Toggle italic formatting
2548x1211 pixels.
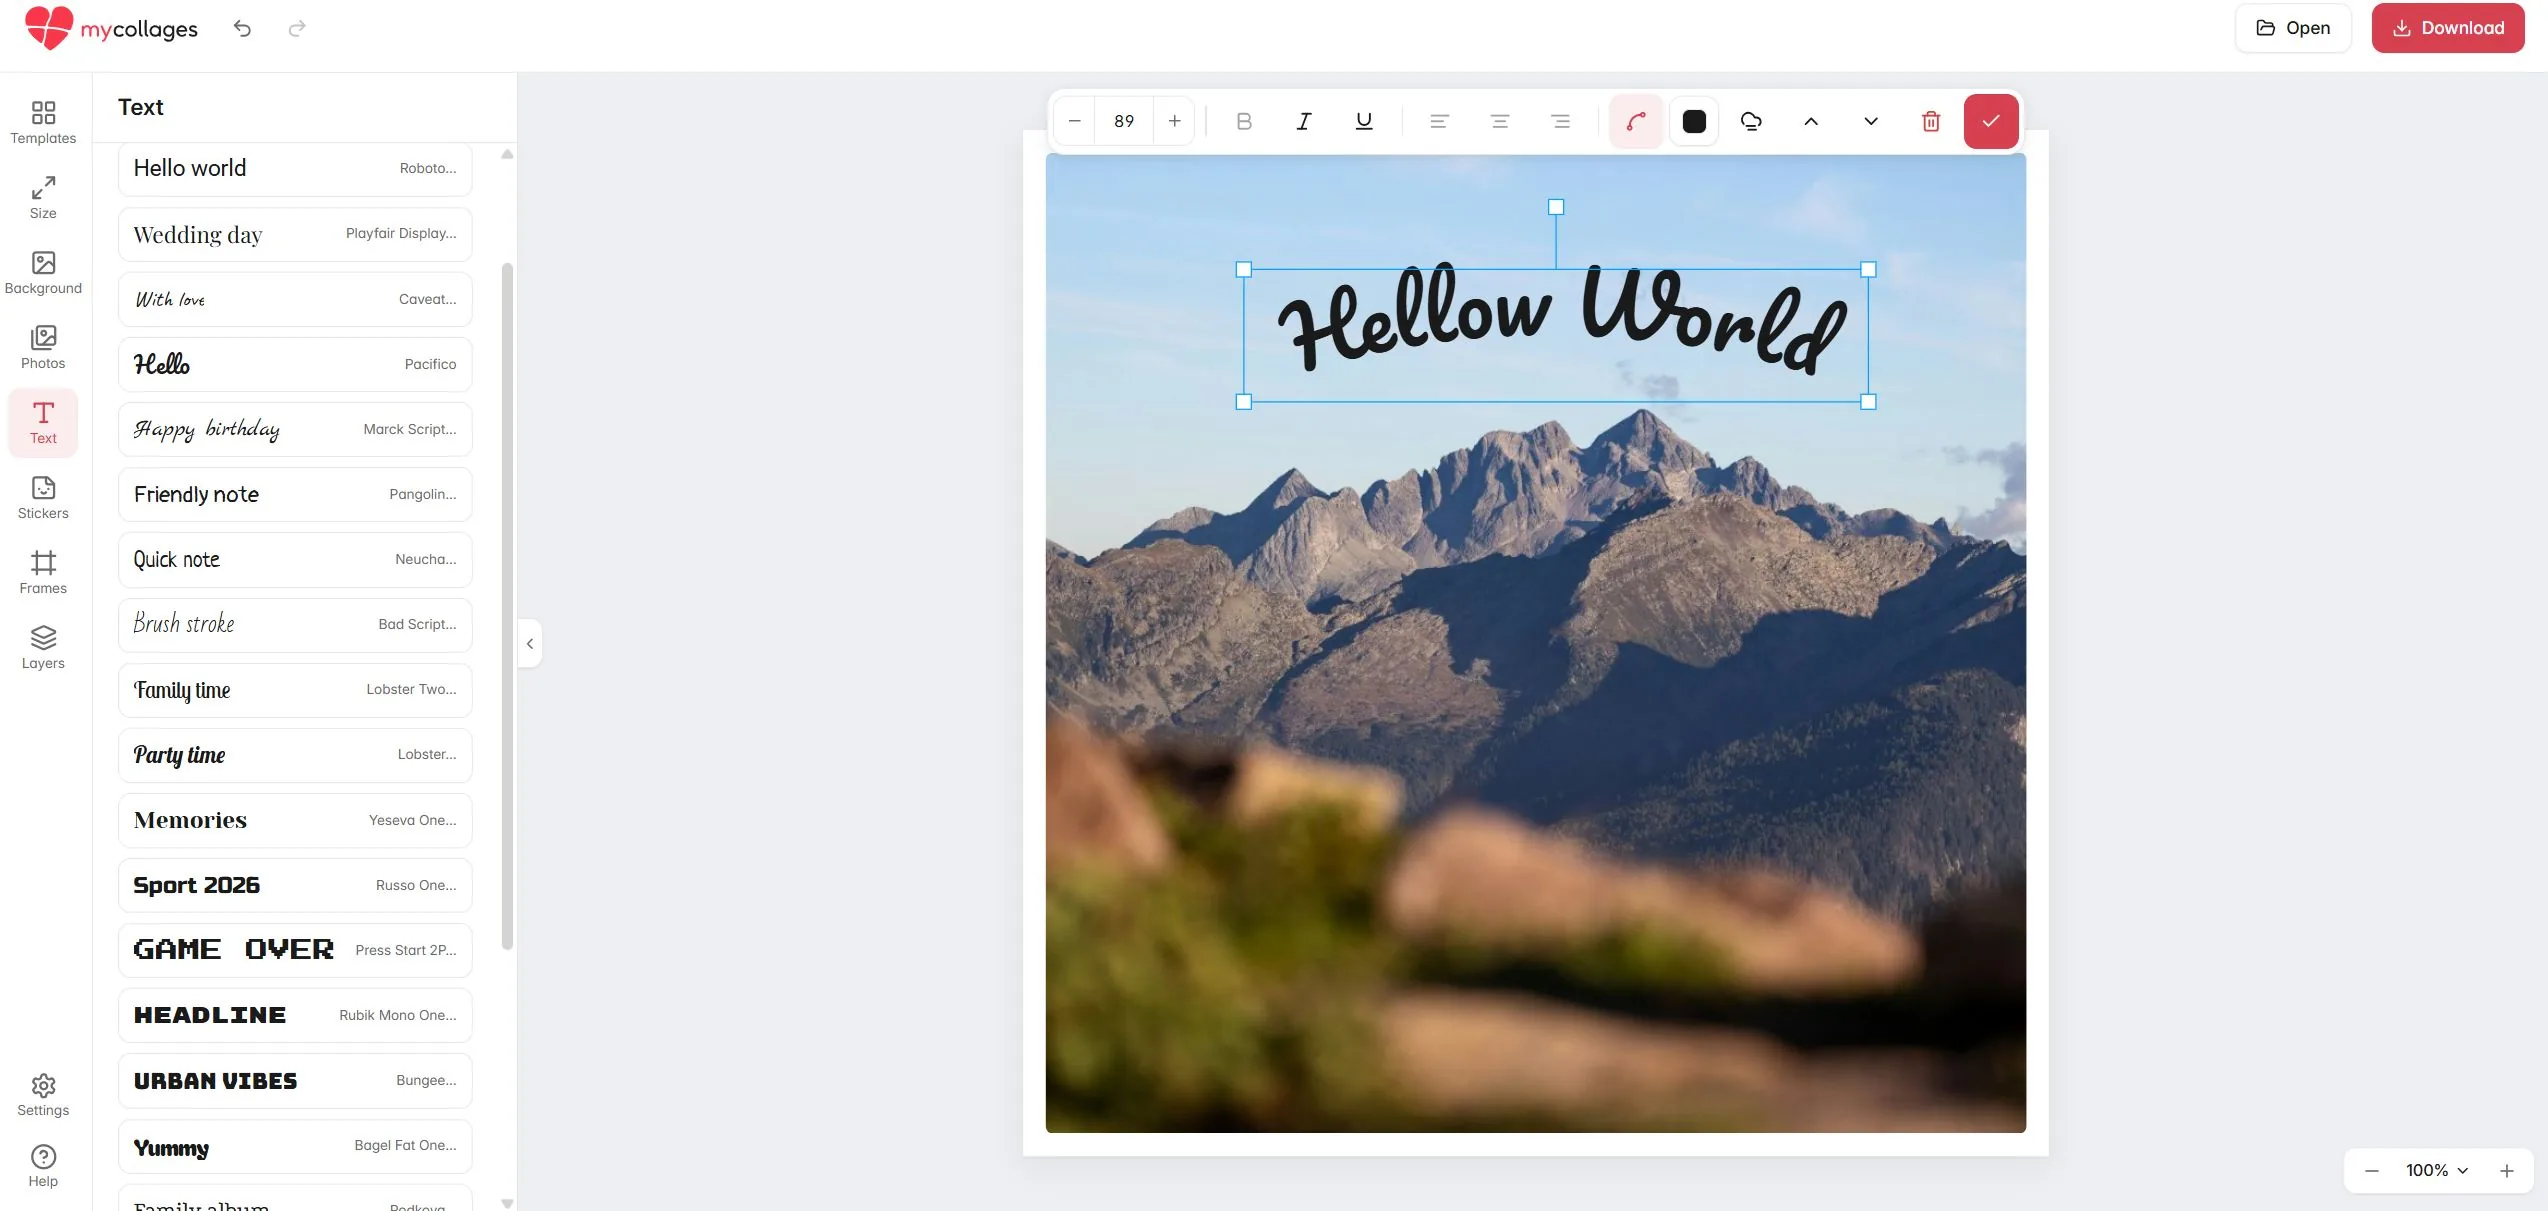click(x=1304, y=121)
